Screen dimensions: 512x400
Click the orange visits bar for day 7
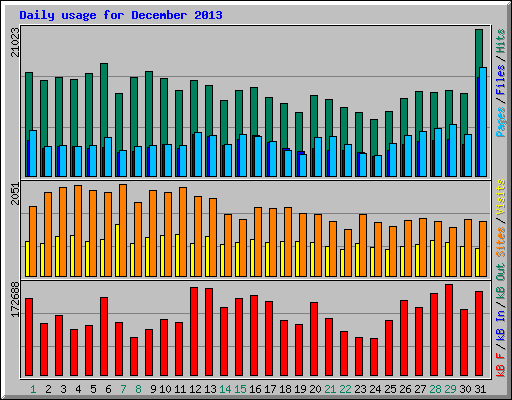[123, 230]
